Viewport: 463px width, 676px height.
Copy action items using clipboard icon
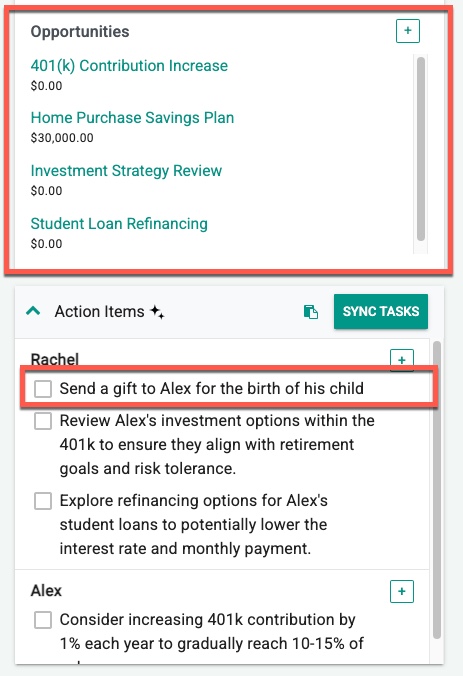click(310, 311)
